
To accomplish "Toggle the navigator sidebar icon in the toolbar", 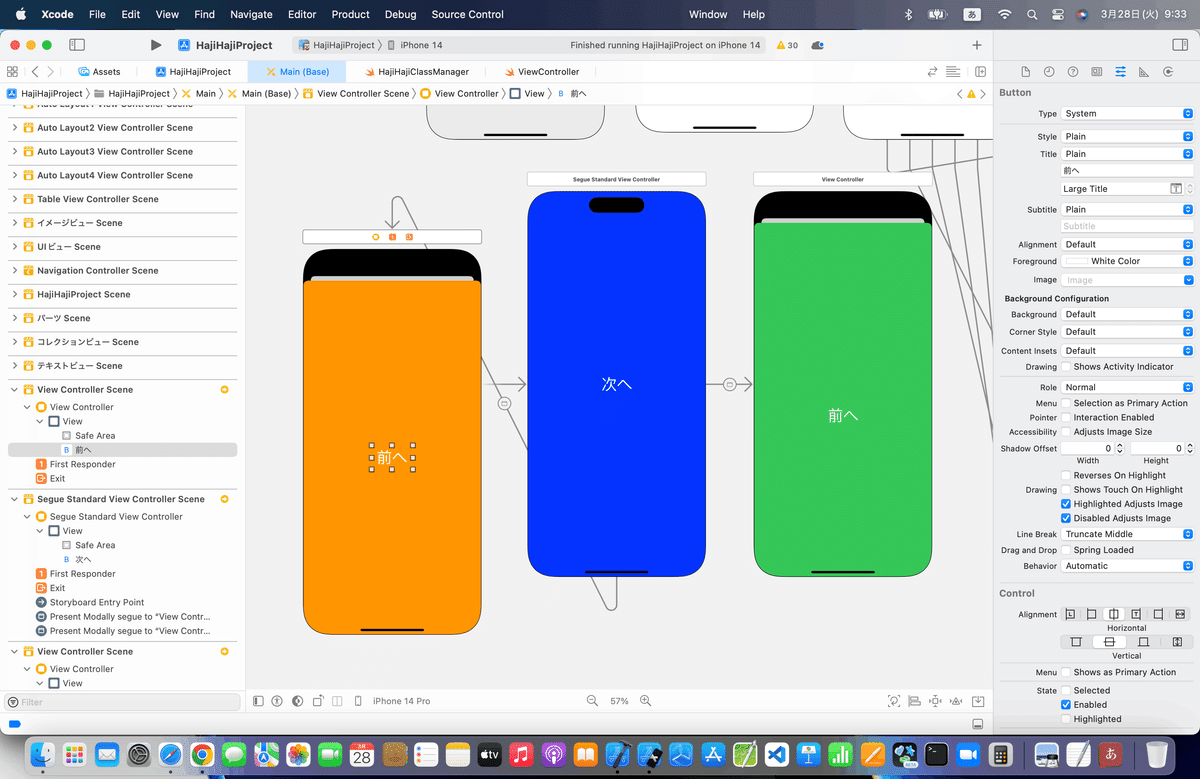I will (x=77, y=45).
